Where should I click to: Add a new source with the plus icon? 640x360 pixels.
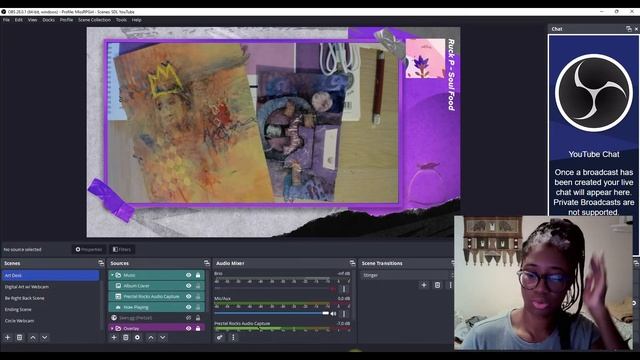(x=114, y=338)
